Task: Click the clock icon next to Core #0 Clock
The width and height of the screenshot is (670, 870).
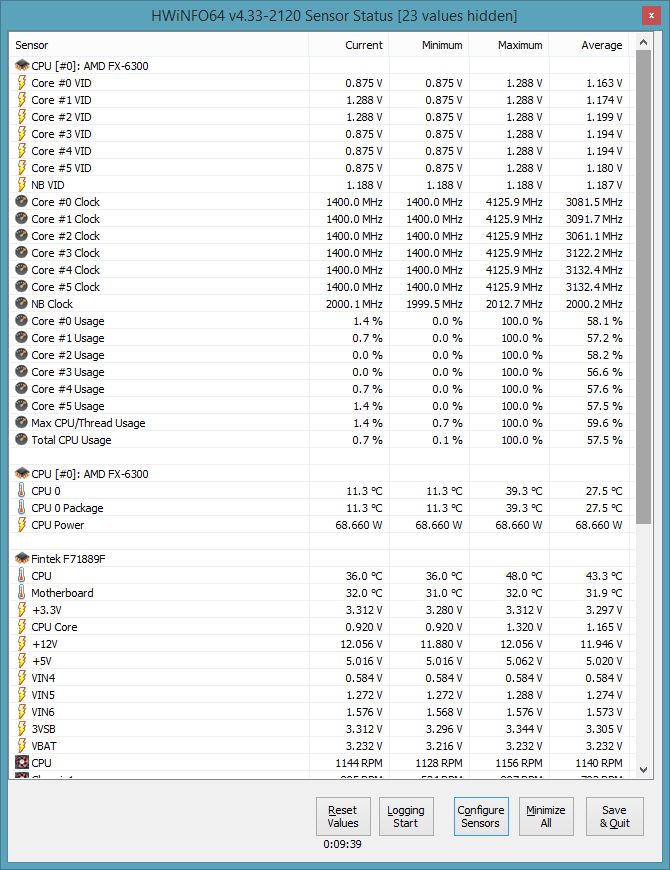Action: click(22, 201)
